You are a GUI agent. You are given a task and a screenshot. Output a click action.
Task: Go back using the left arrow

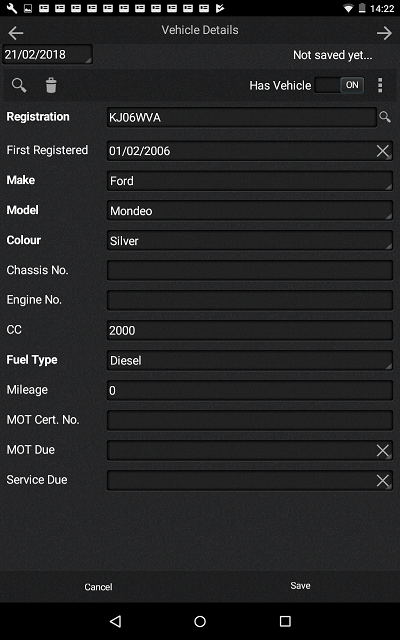16,33
